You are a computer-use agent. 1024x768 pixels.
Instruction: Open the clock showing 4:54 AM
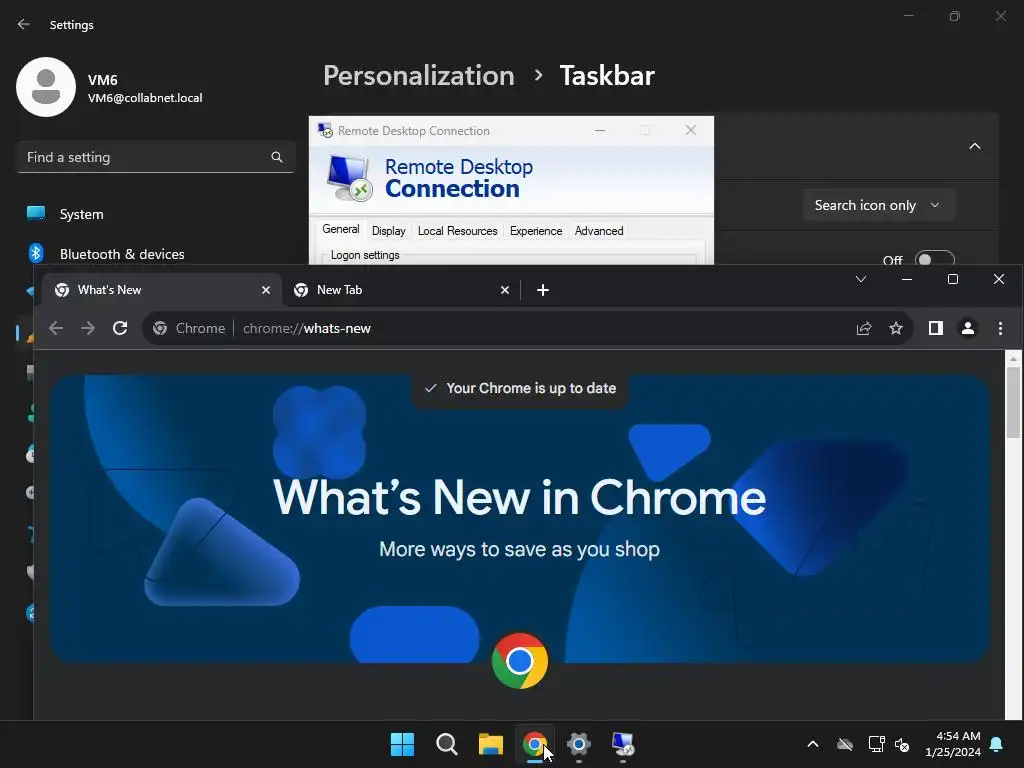(953, 744)
